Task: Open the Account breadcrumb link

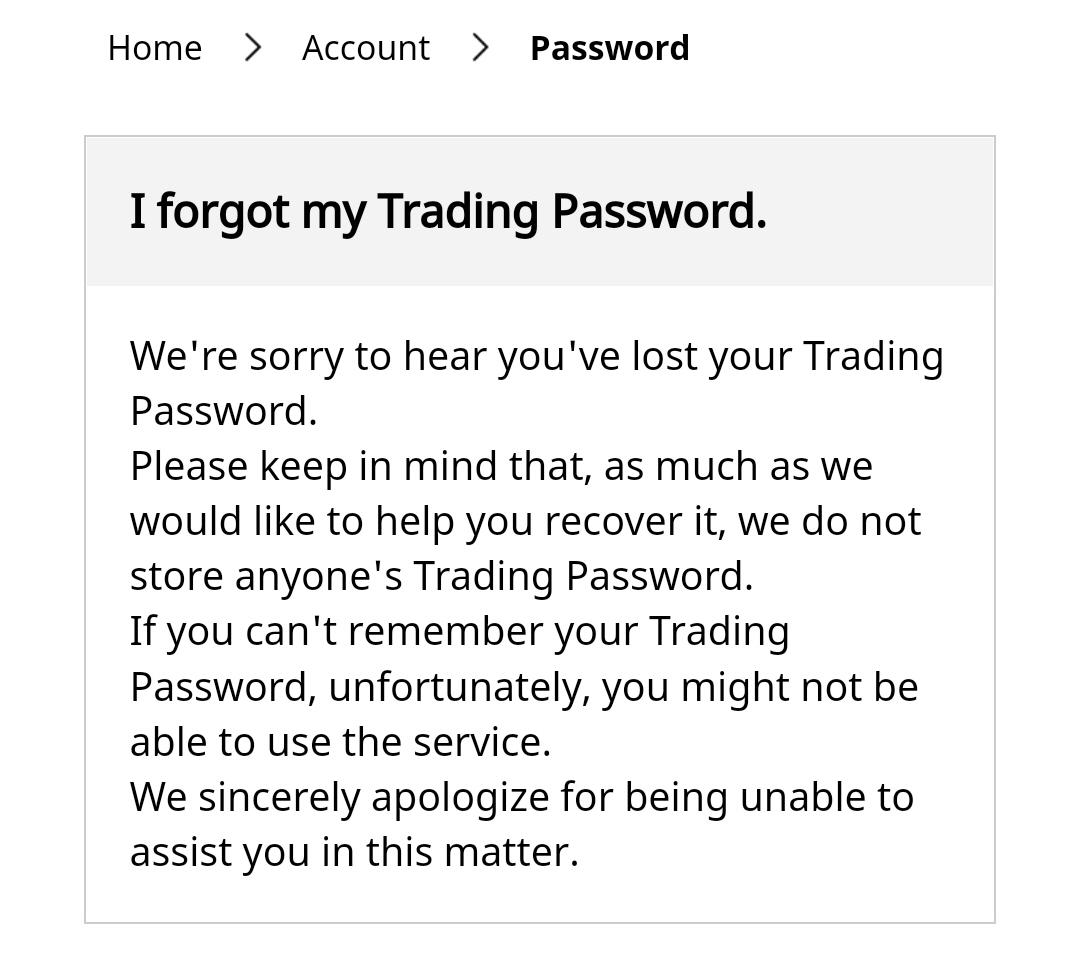Action: tap(366, 48)
